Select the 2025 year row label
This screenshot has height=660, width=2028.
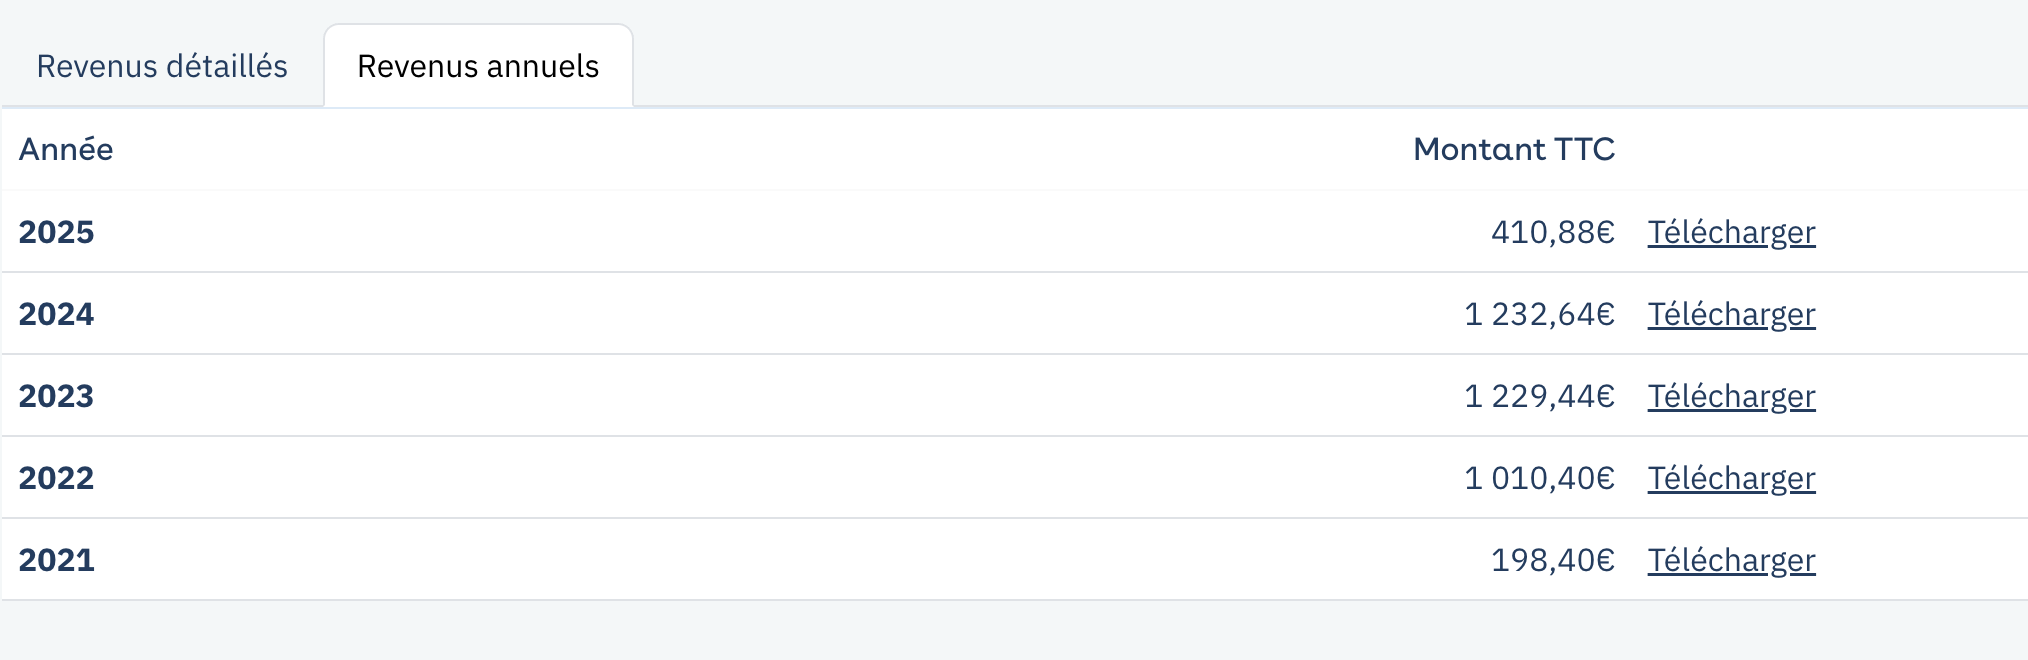click(56, 232)
